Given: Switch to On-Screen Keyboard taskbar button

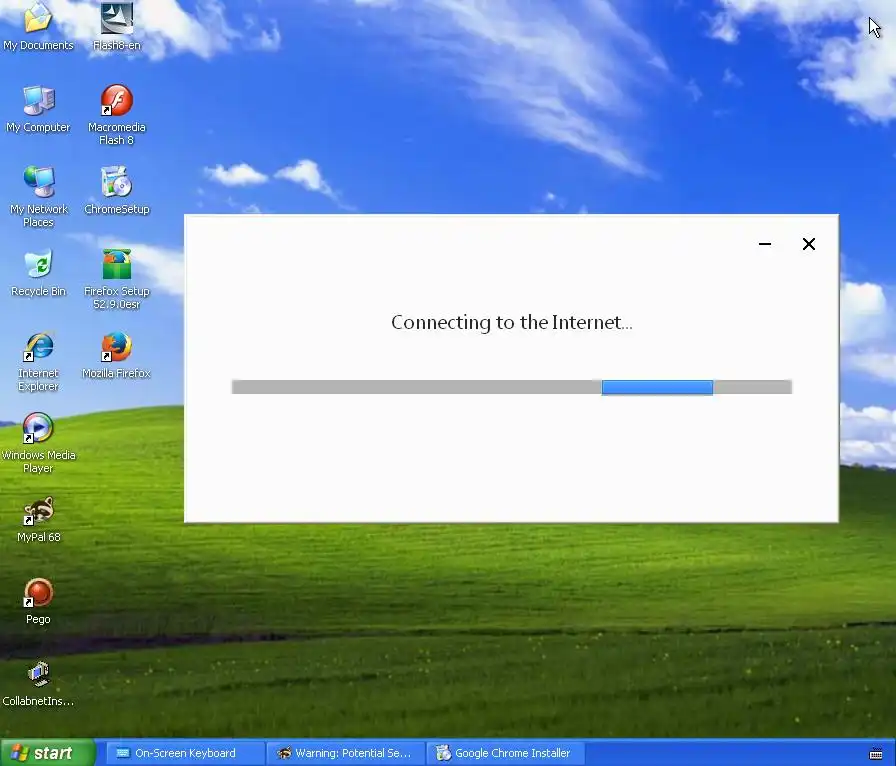Looking at the screenshot, I should [x=186, y=753].
